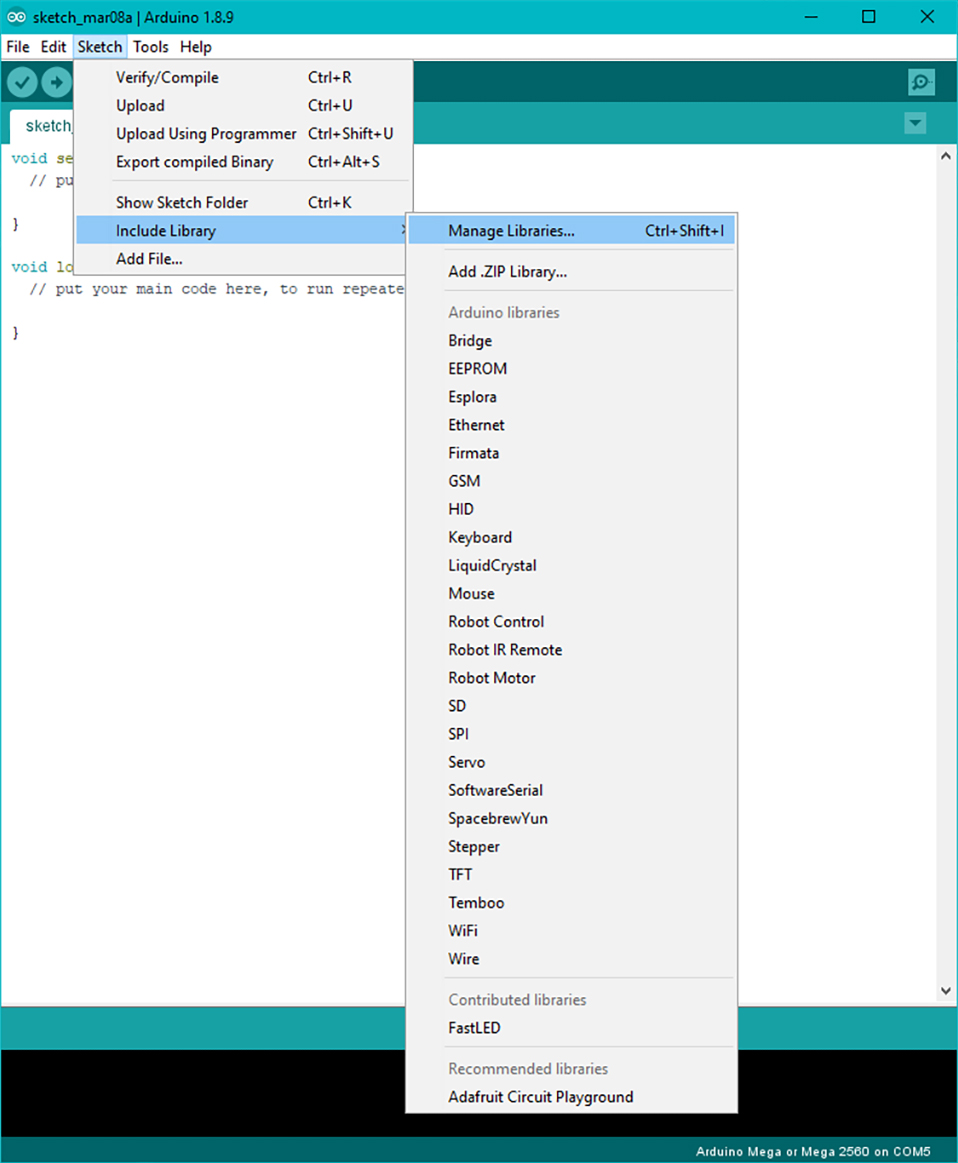
Task: Click the Verify/Compile checkmark toolbar icon
Action: [21, 82]
